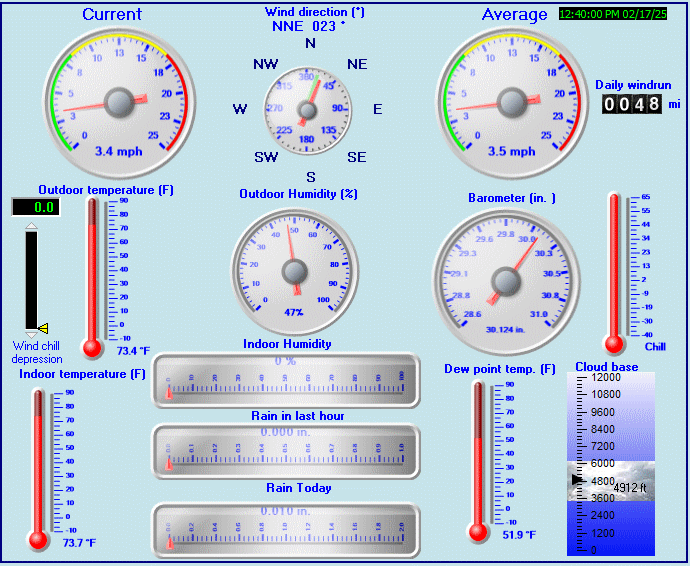The height and width of the screenshot is (566, 690).
Task: Click the Daily windrun odometer counter
Action: (631, 104)
